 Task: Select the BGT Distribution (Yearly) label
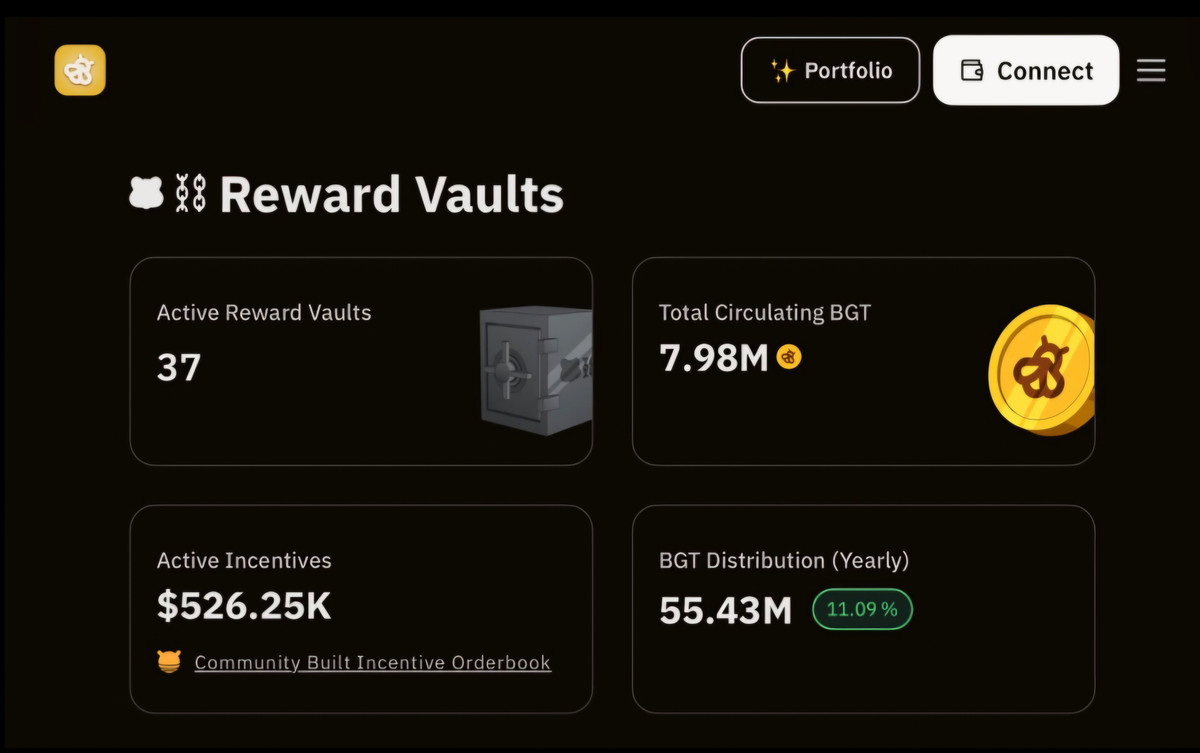click(x=784, y=561)
